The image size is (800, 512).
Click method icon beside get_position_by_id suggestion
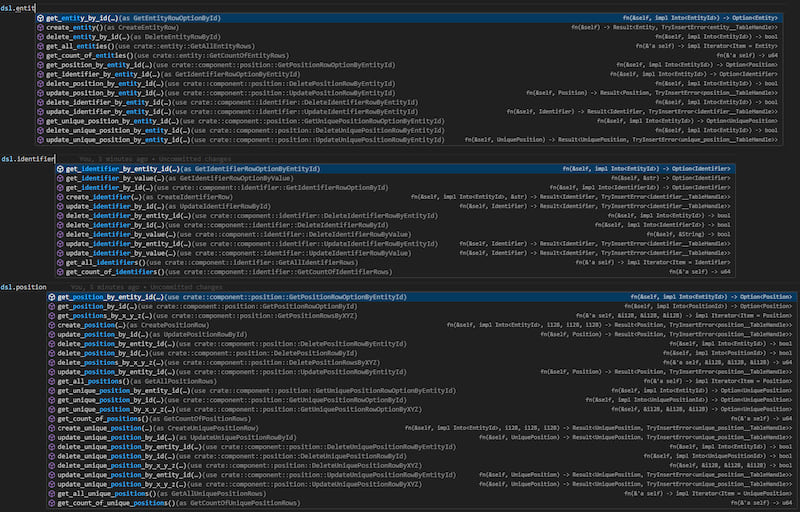coord(52,307)
